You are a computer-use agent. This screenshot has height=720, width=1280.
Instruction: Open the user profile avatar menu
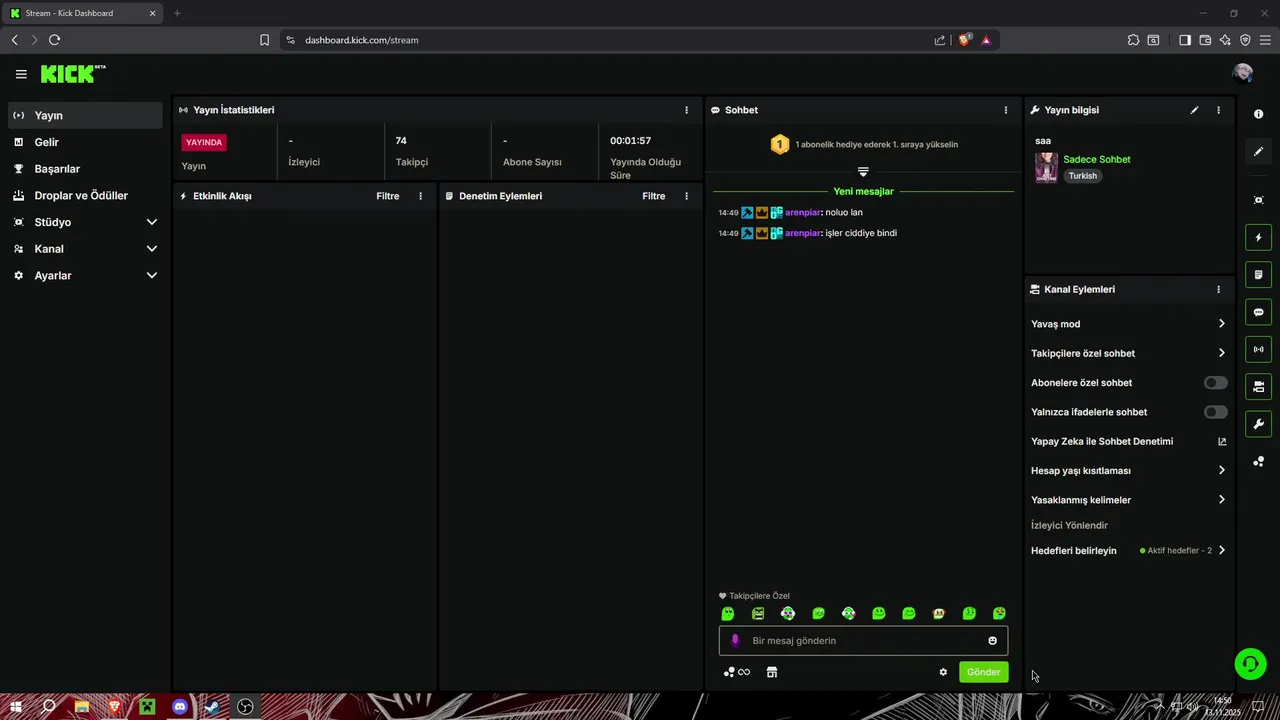click(x=1243, y=73)
